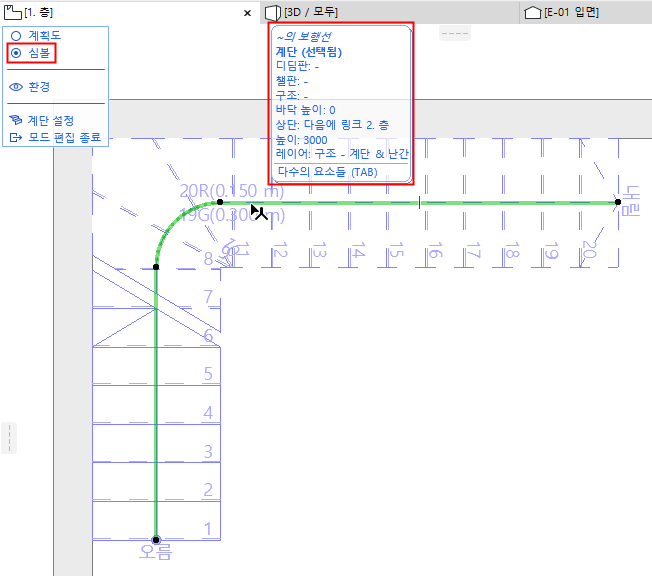The width and height of the screenshot is (652, 576).
Task: Click the stair settings icon beside 계단 설정
Action: point(16,120)
